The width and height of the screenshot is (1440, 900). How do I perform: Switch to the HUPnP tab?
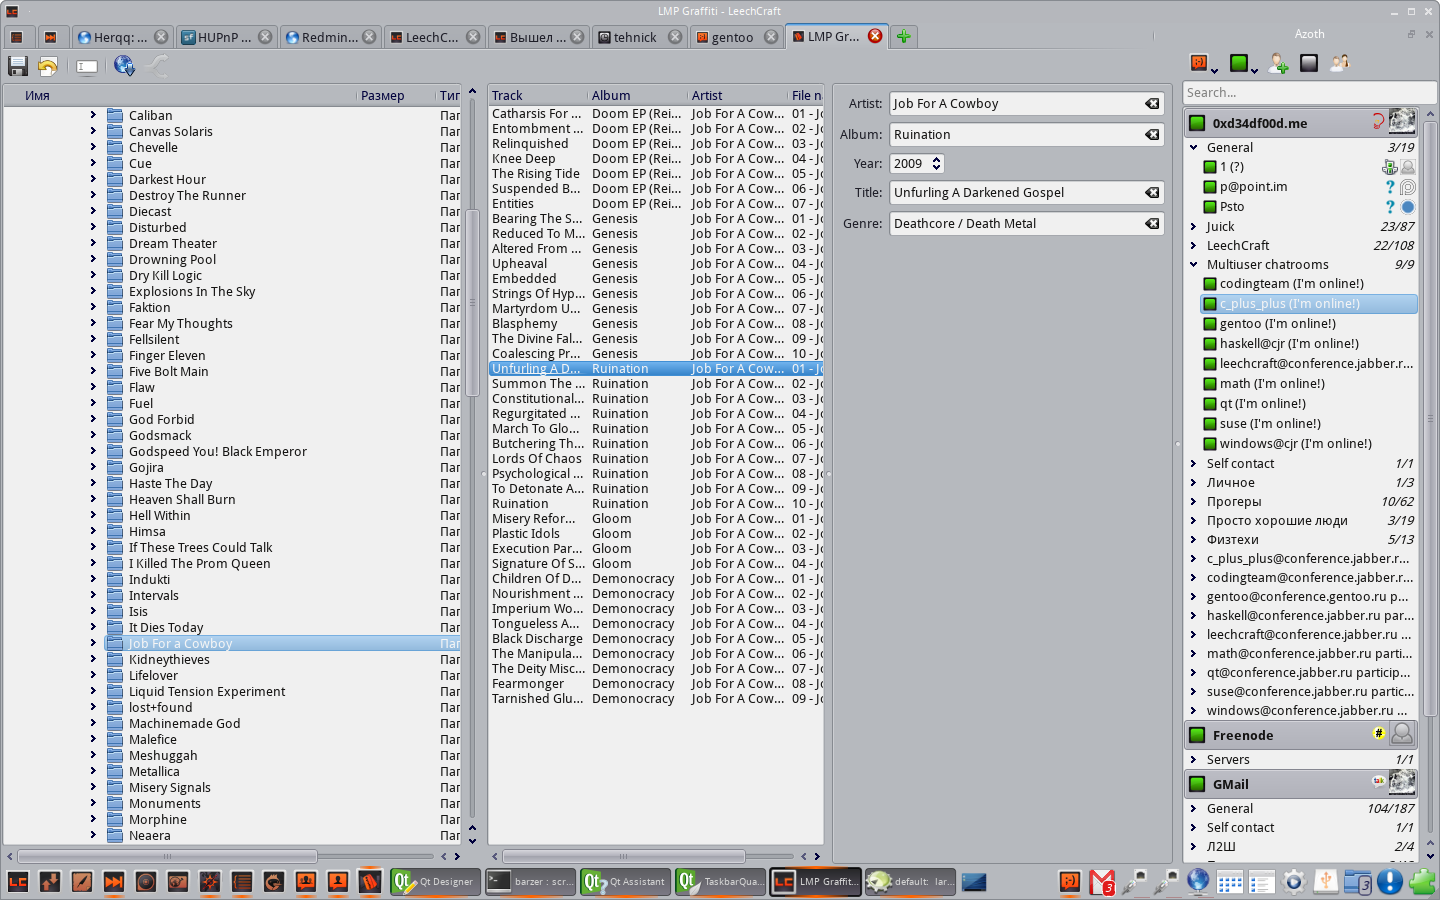225,37
